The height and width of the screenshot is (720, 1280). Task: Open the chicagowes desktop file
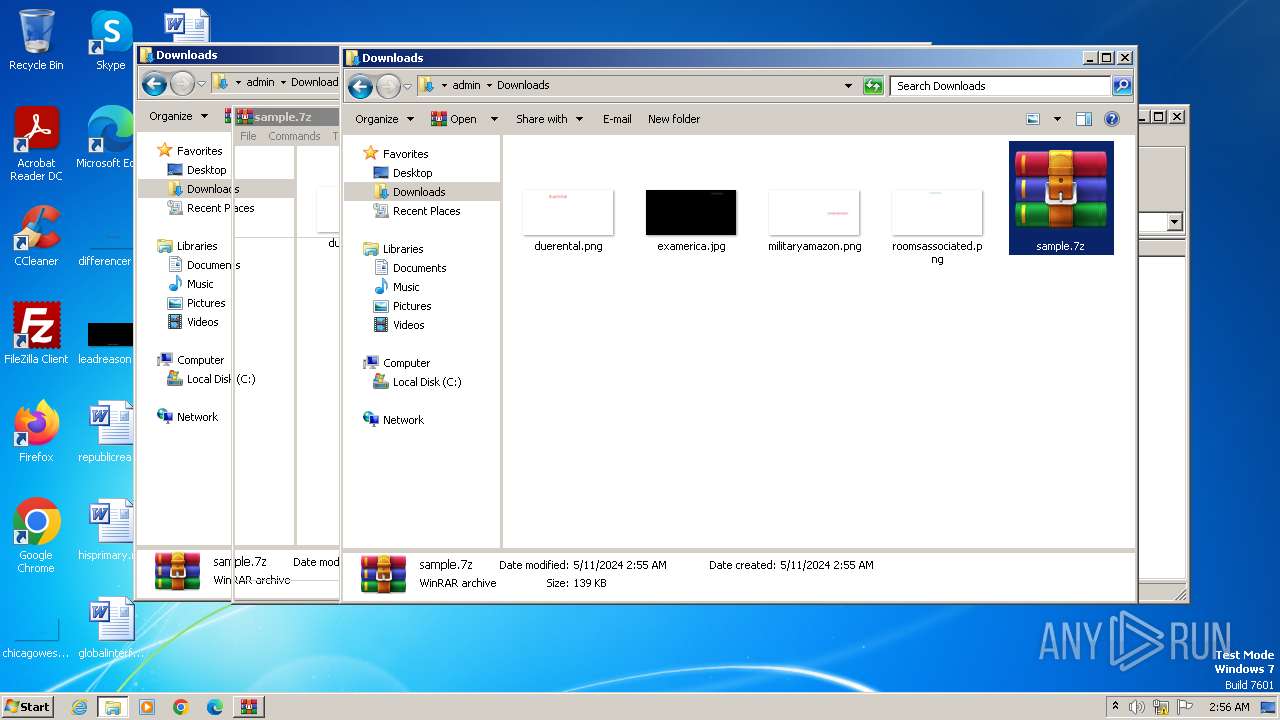coord(36,640)
